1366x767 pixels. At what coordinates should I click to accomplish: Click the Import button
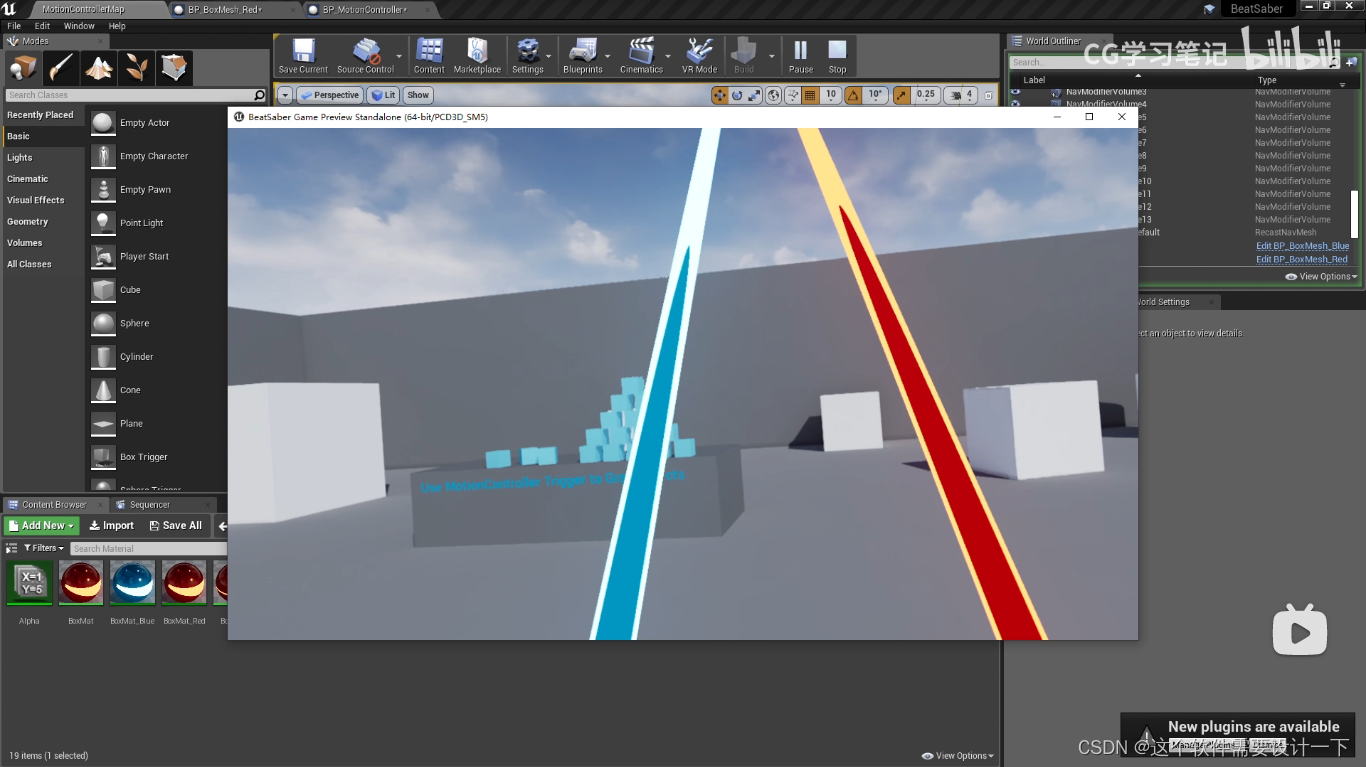point(111,525)
